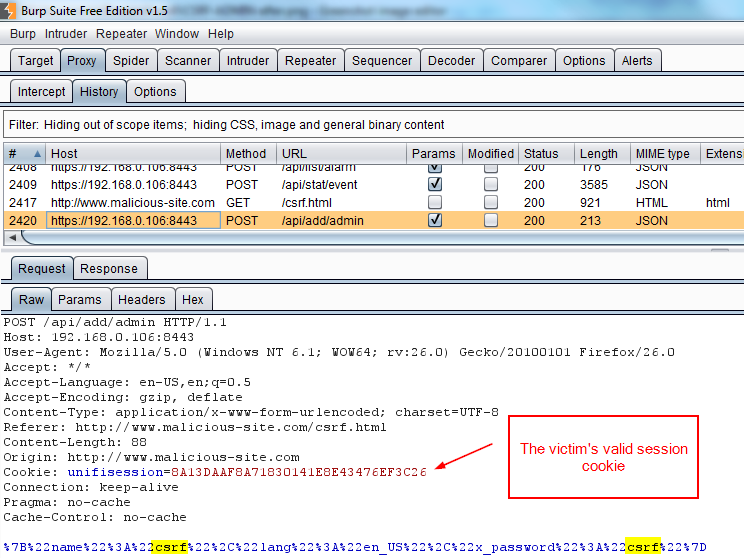Viewport: 744px width, 558px height.
Task: Switch to Headers request view
Action: (x=142, y=300)
